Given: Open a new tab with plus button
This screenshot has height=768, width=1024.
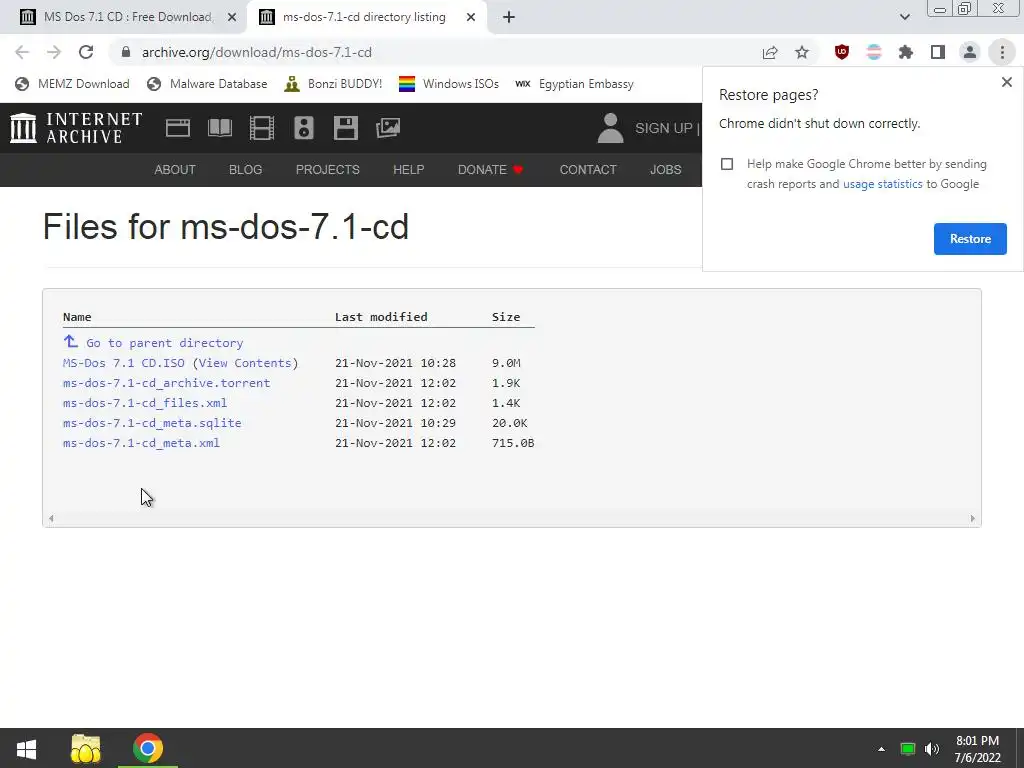Looking at the screenshot, I should (509, 17).
